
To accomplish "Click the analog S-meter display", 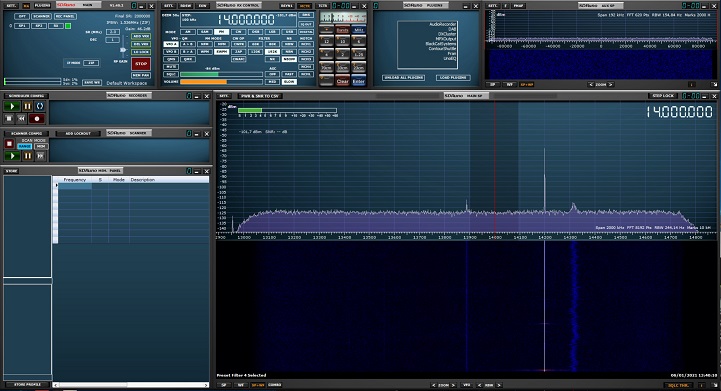I will coord(343,17).
